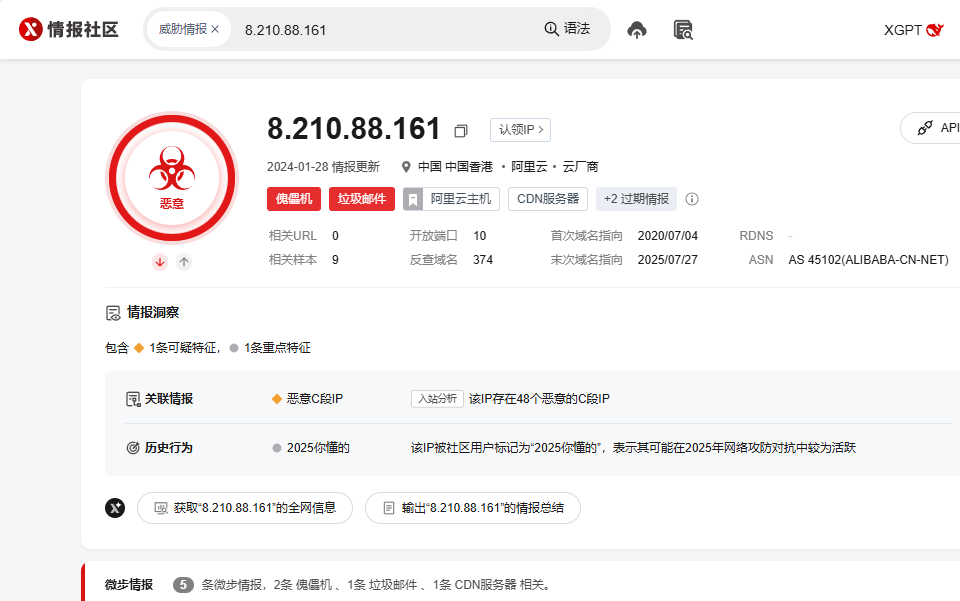Click the 反查域名 count 374
The height and width of the screenshot is (601, 960).
pos(483,260)
